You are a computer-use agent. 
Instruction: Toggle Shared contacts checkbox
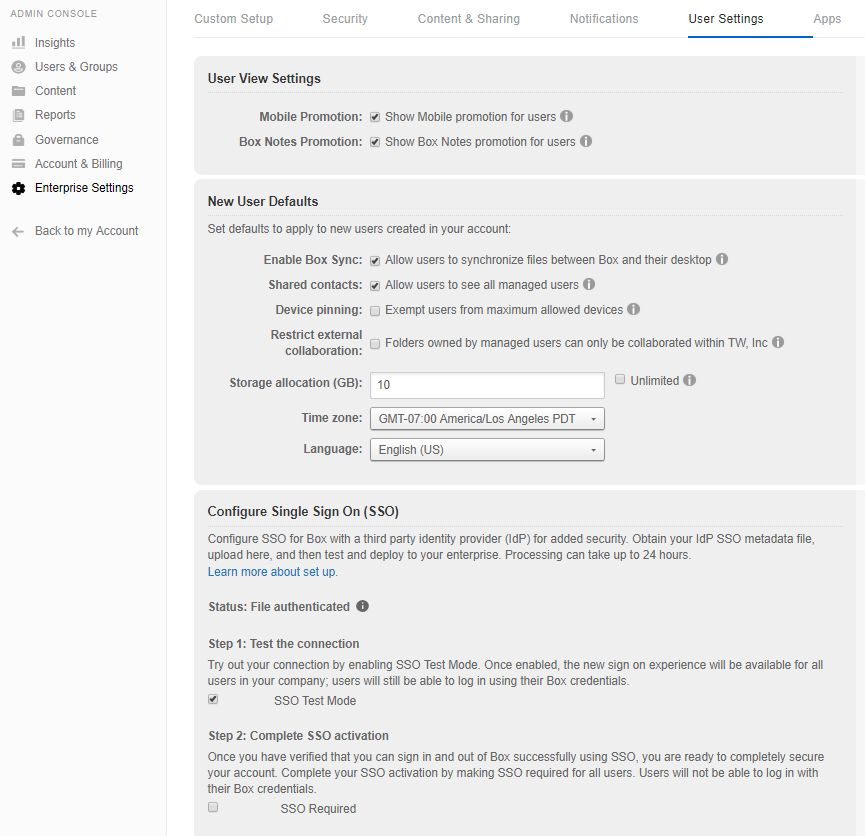pyautogui.click(x=375, y=285)
